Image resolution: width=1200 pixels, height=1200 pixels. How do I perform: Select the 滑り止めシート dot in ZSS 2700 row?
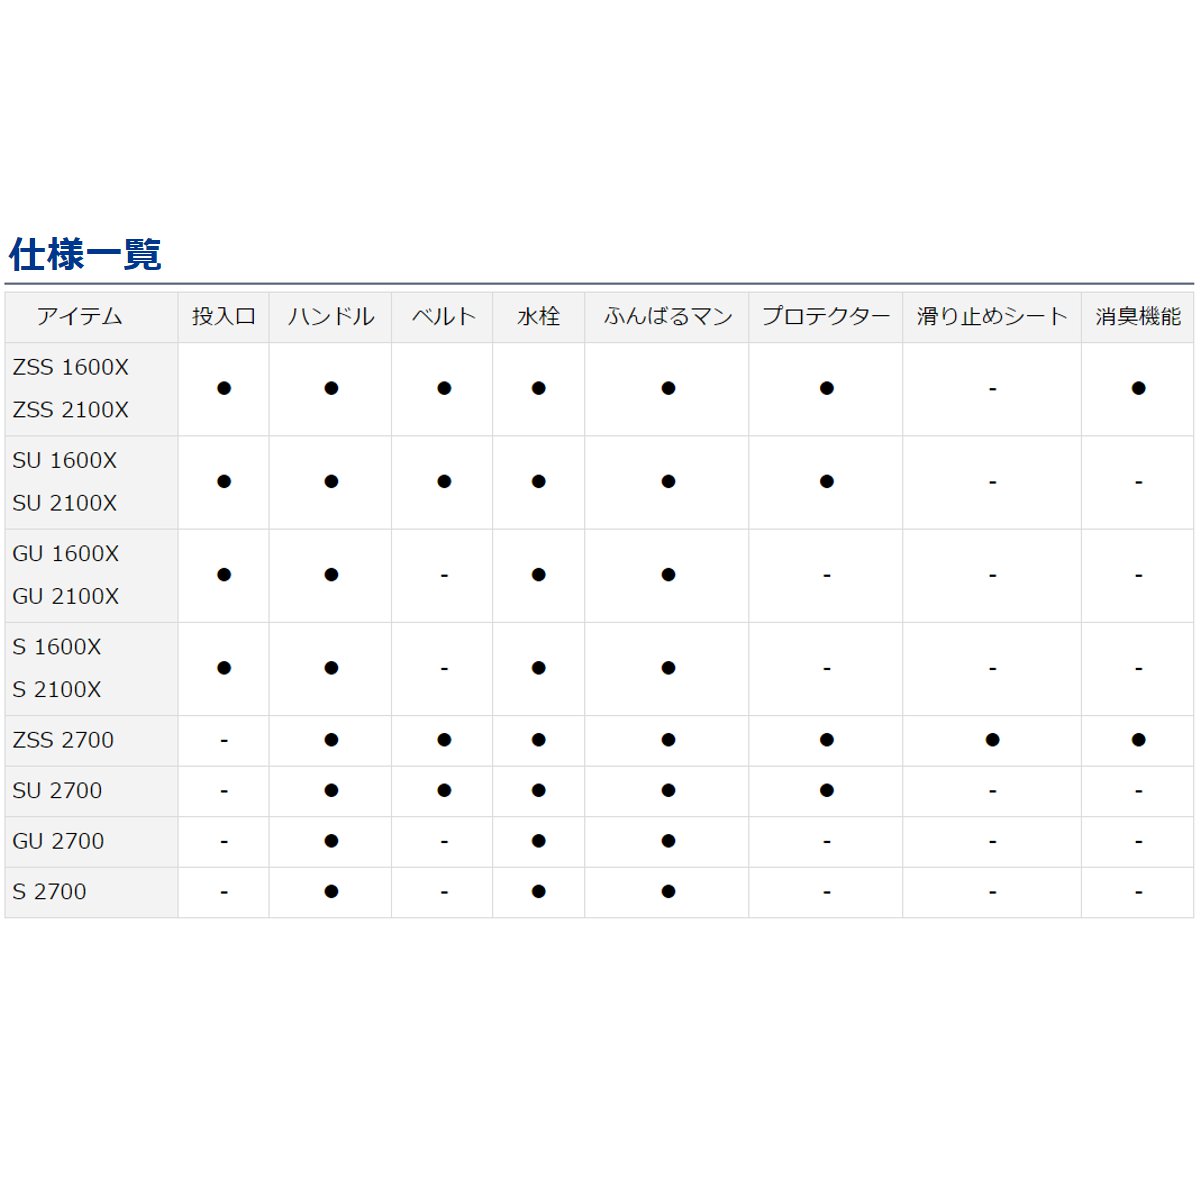991,740
